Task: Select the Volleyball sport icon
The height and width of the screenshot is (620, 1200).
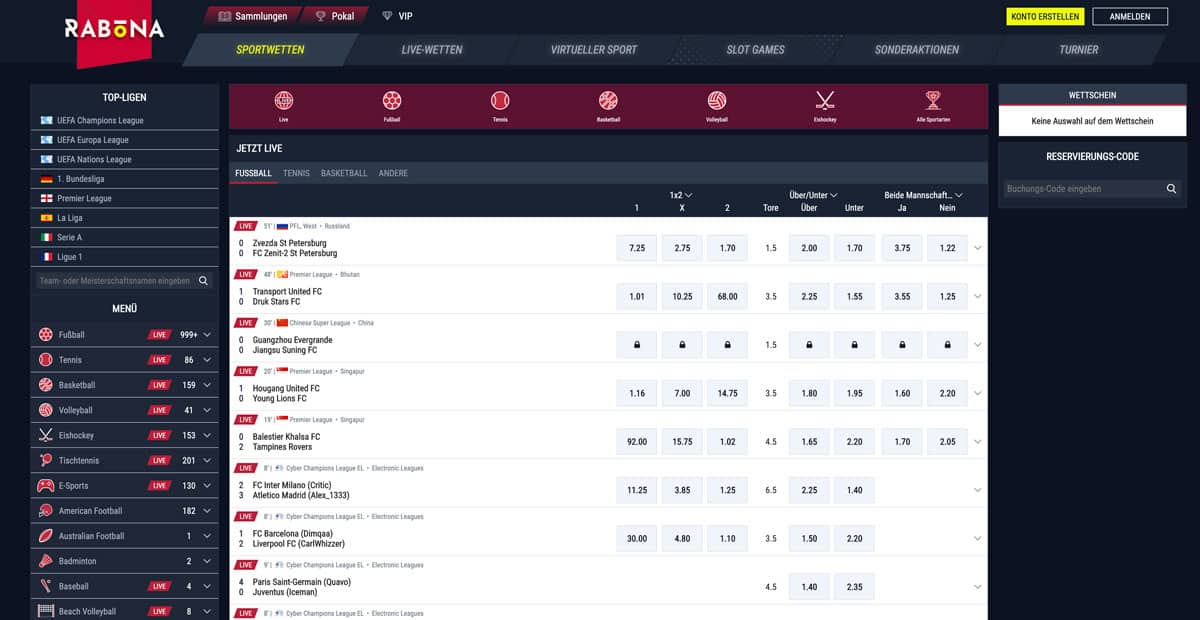Action: [717, 100]
